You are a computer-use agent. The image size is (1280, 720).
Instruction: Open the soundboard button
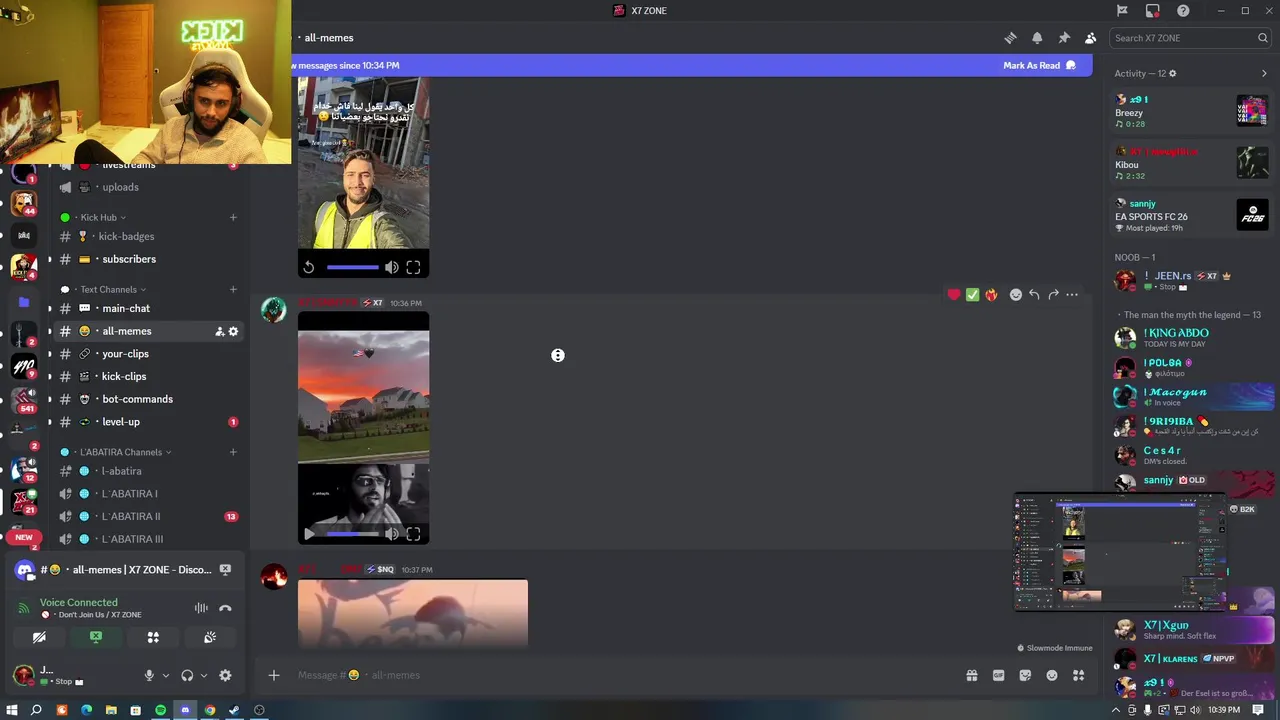[x=210, y=637]
